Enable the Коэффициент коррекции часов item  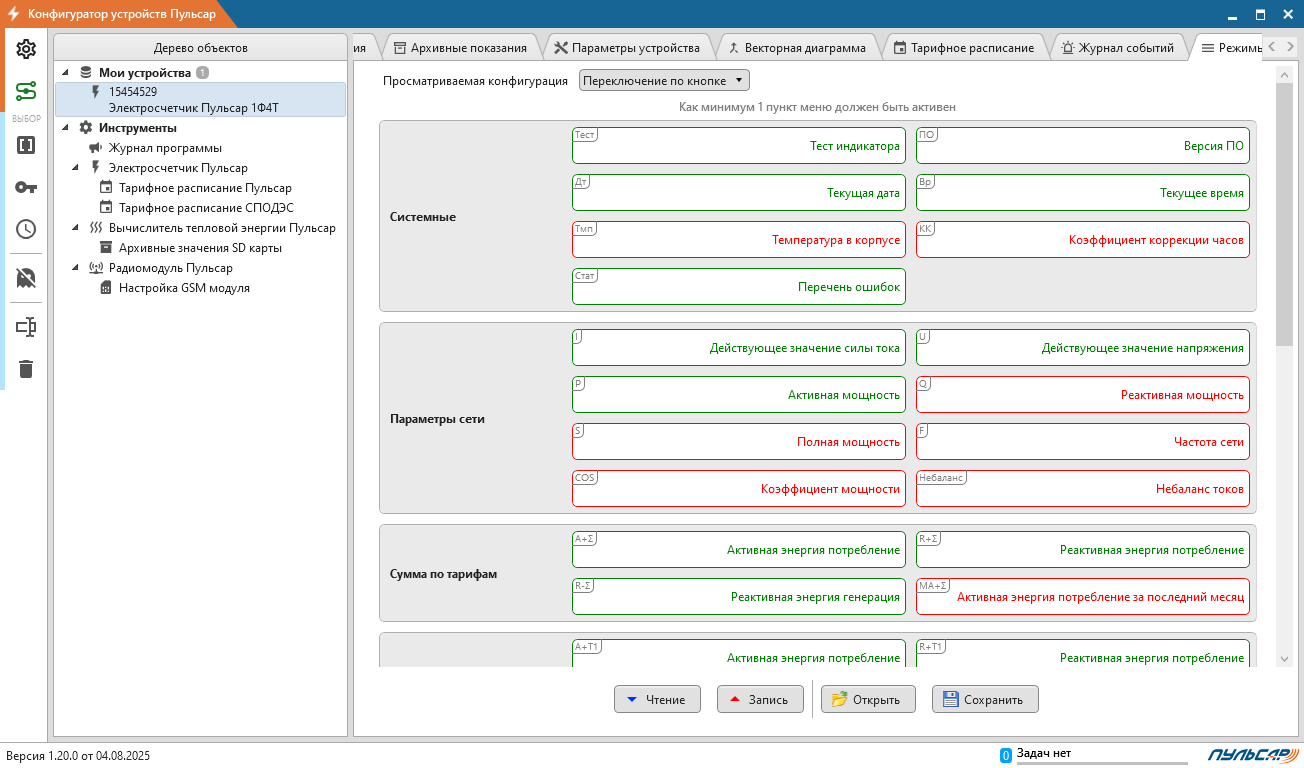click(1083, 239)
